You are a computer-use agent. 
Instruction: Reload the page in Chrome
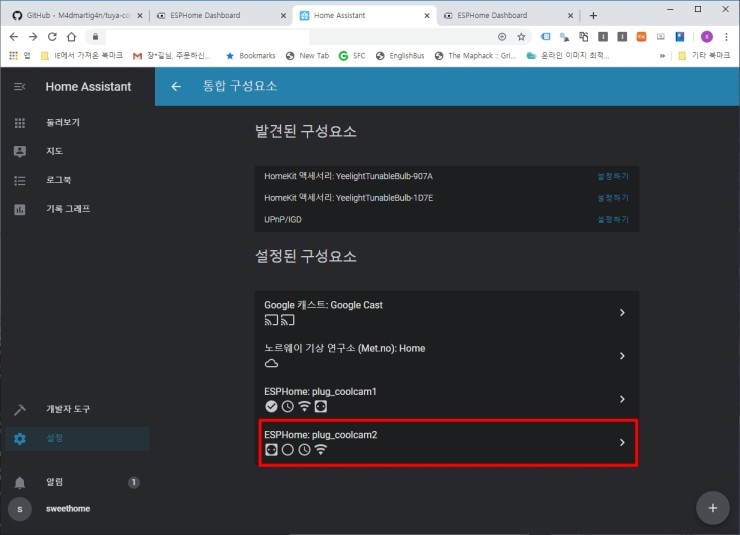pyautogui.click(x=52, y=37)
